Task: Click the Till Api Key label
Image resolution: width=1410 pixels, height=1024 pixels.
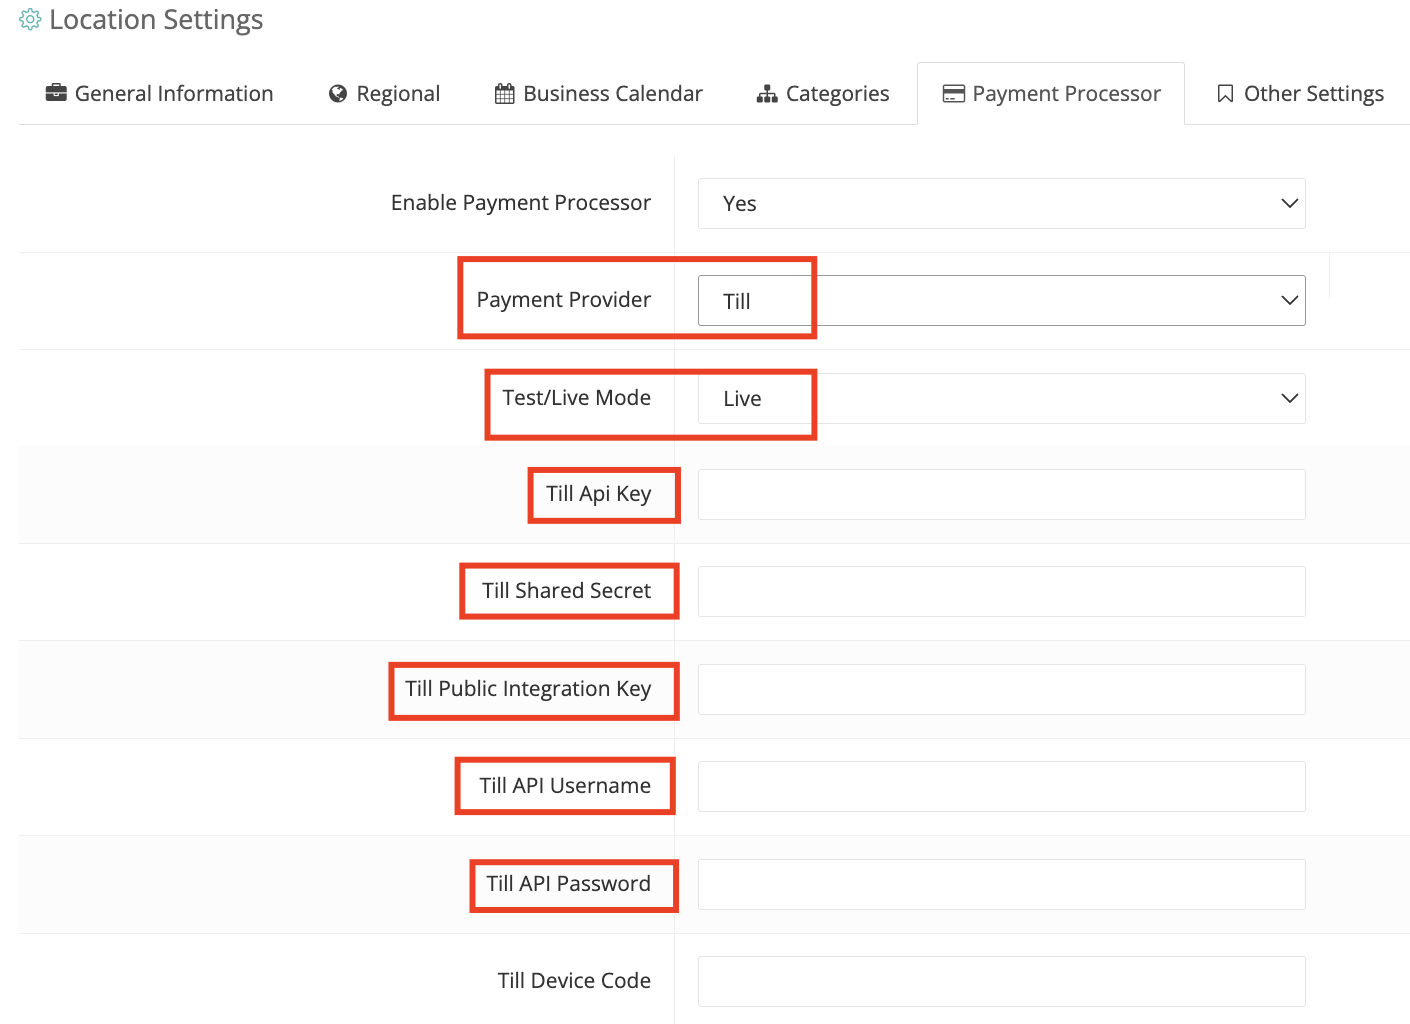Action: coord(599,494)
